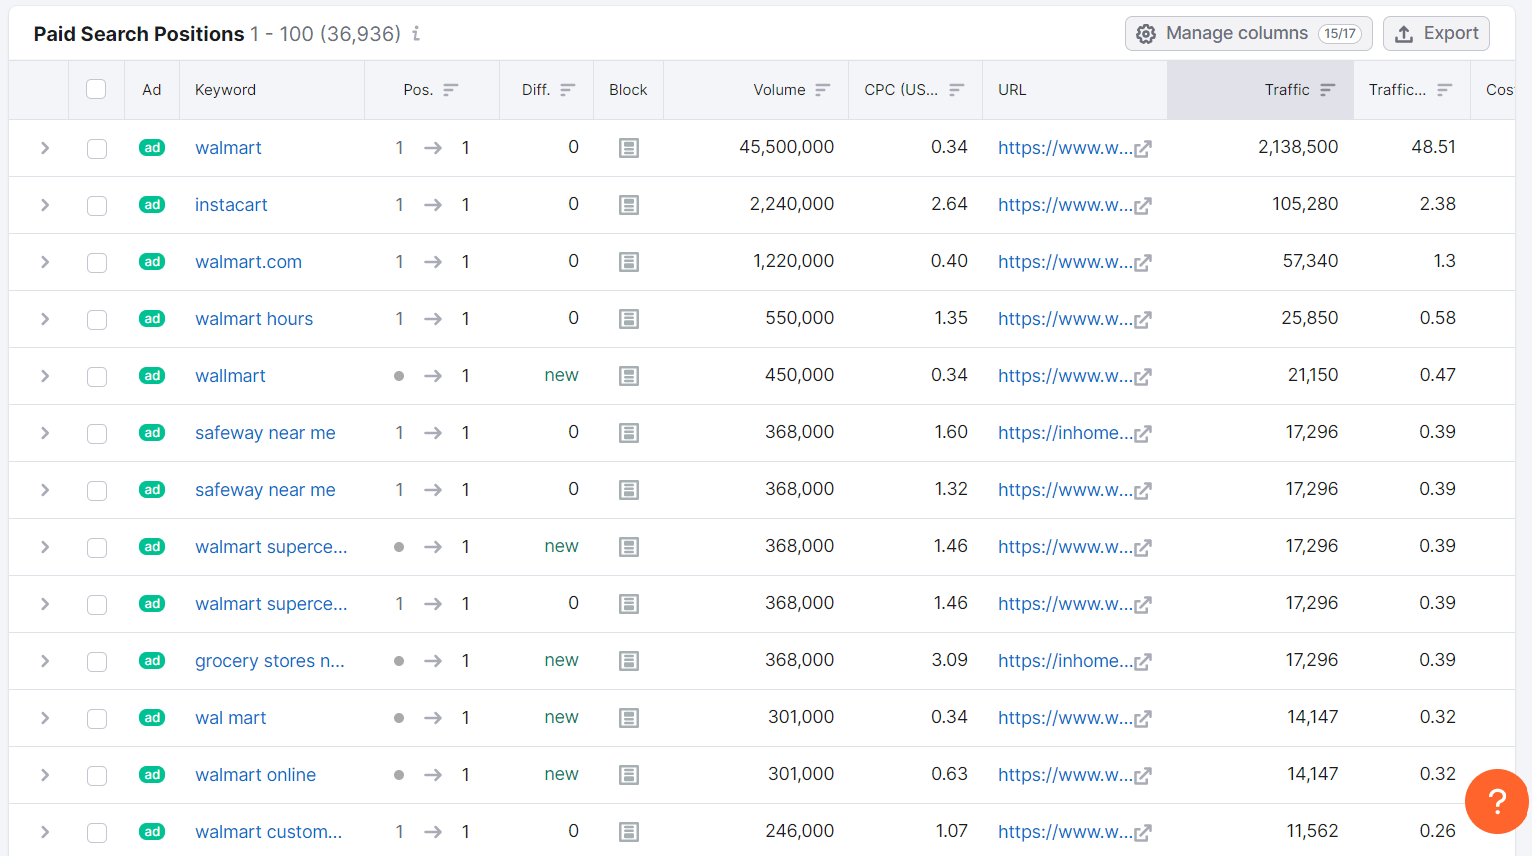This screenshot has width=1532, height=856.
Task: Select the 3.09 CPC value
Action: [x=950, y=660]
